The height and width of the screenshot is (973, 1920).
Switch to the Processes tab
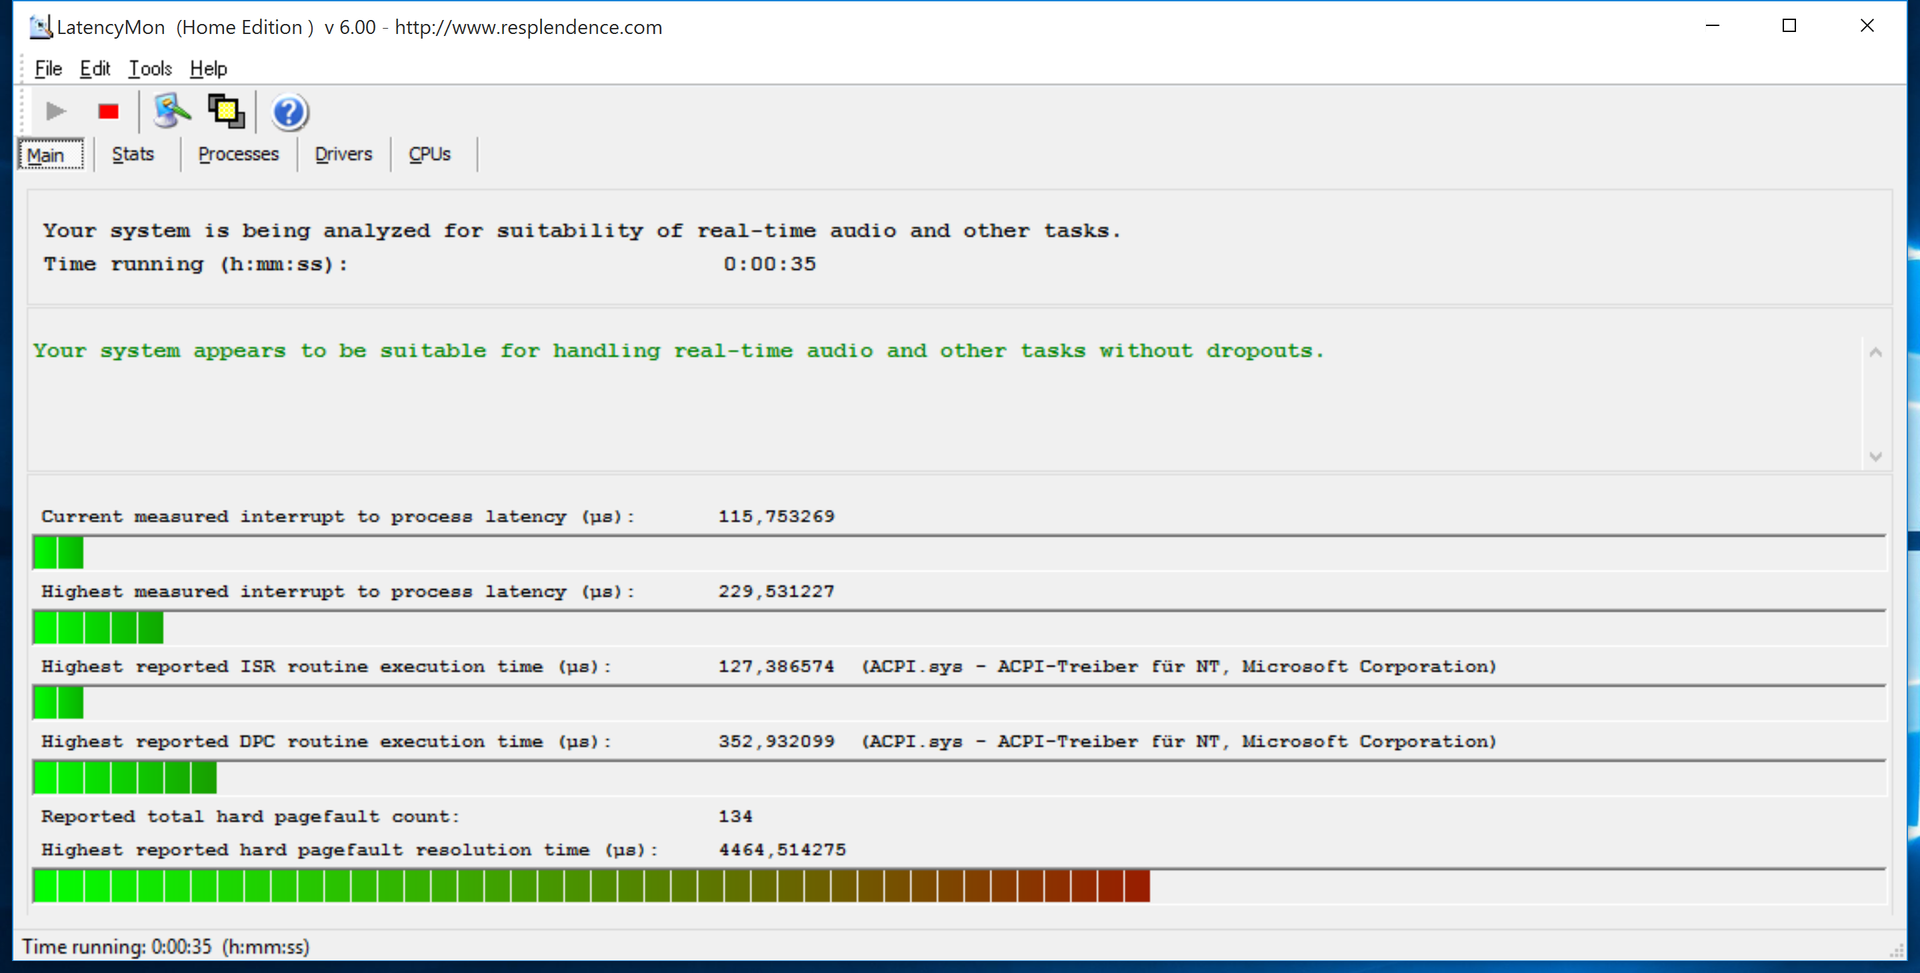coord(238,154)
